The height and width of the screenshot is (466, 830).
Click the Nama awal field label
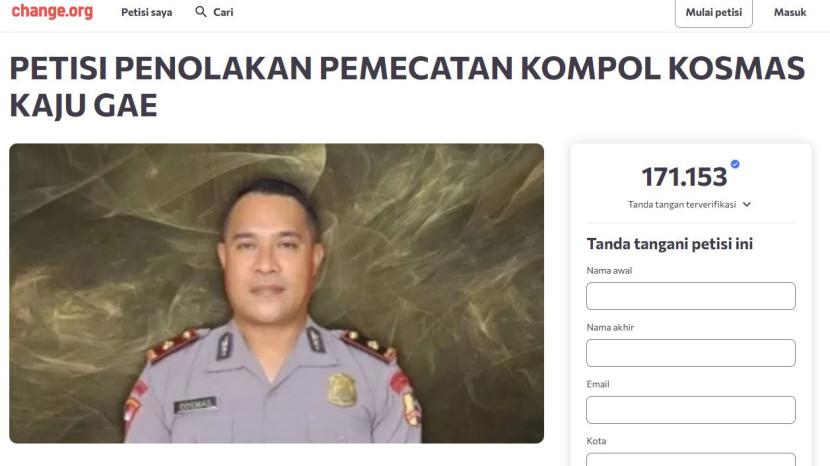pyautogui.click(x=609, y=271)
